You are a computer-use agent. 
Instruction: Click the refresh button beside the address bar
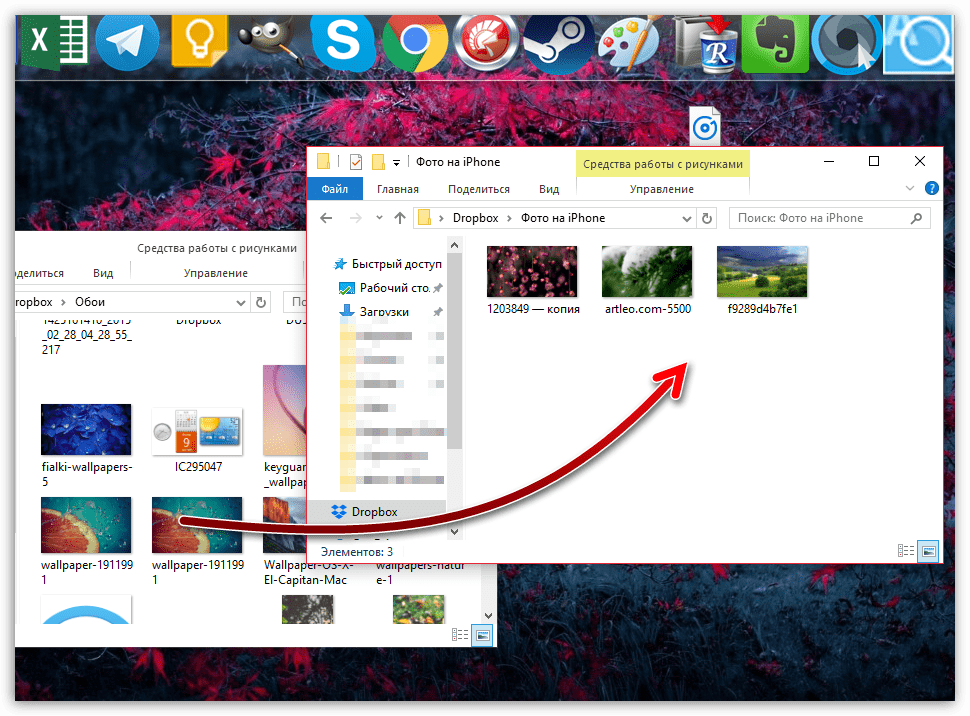click(707, 218)
